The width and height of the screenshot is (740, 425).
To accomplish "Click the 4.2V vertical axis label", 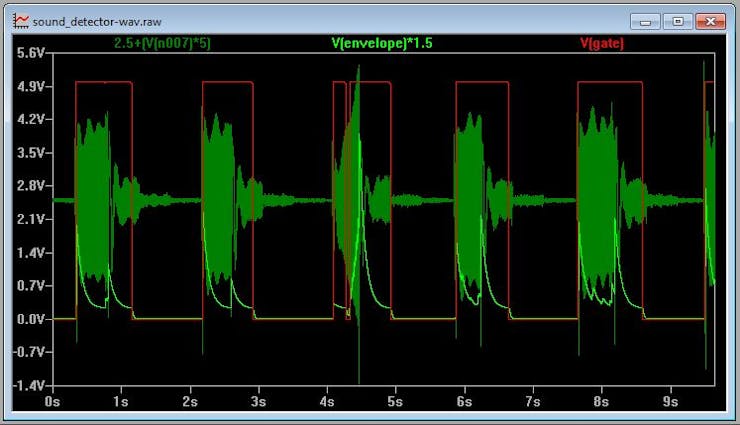I will tap(30, 119).
